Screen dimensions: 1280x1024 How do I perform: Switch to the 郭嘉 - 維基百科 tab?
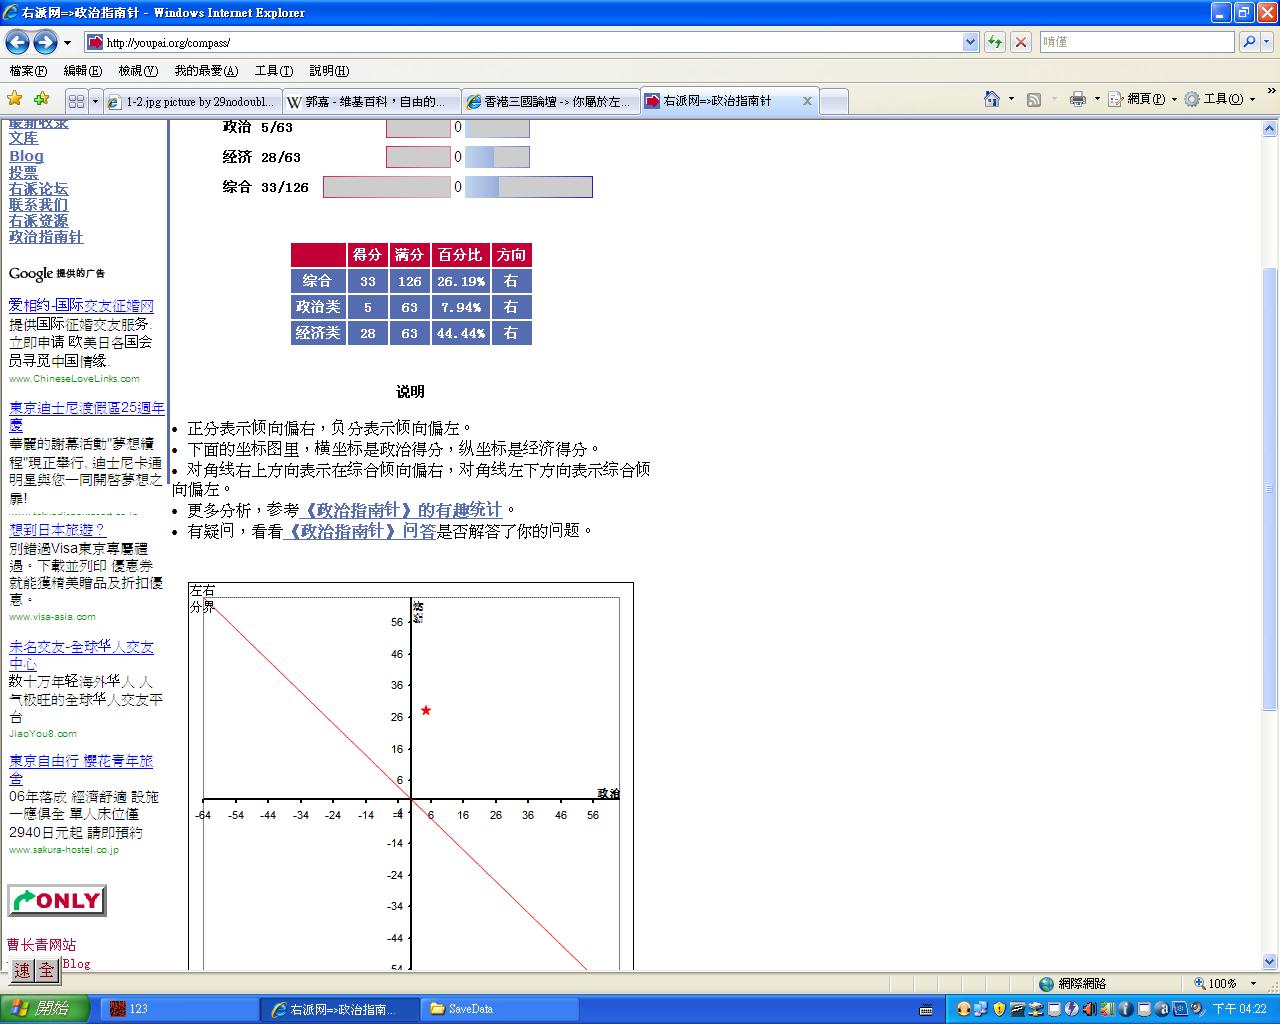click(x=371, y=101)
